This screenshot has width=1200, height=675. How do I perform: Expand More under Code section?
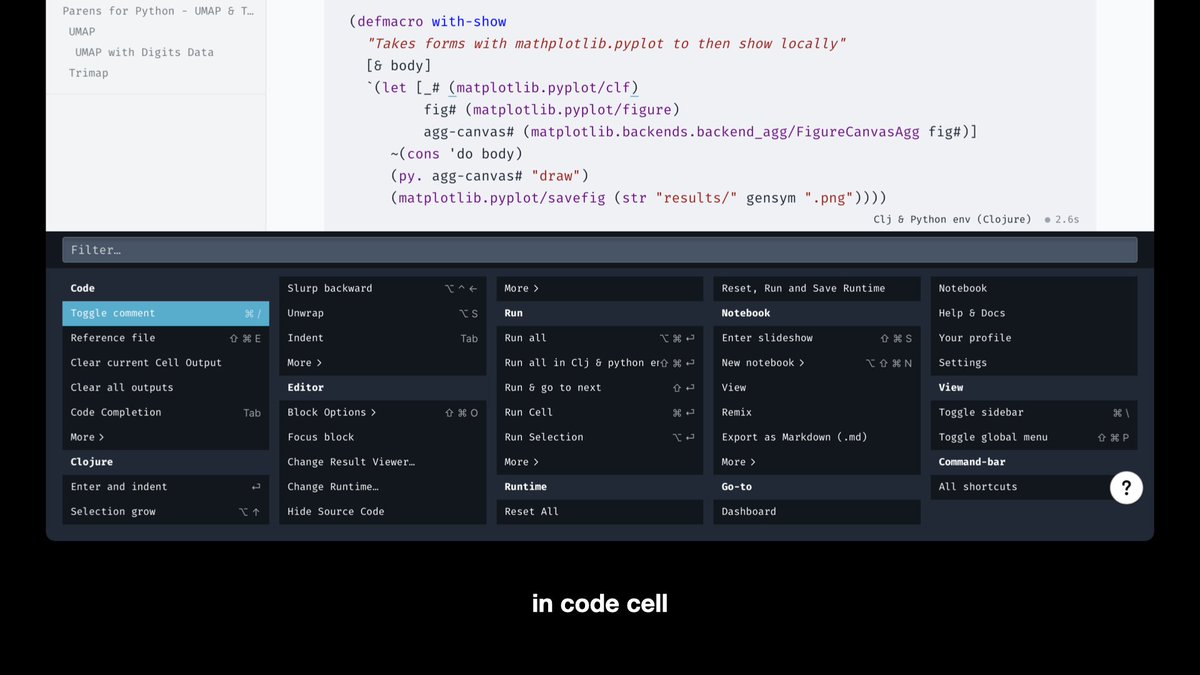click(x=165, y=437)
